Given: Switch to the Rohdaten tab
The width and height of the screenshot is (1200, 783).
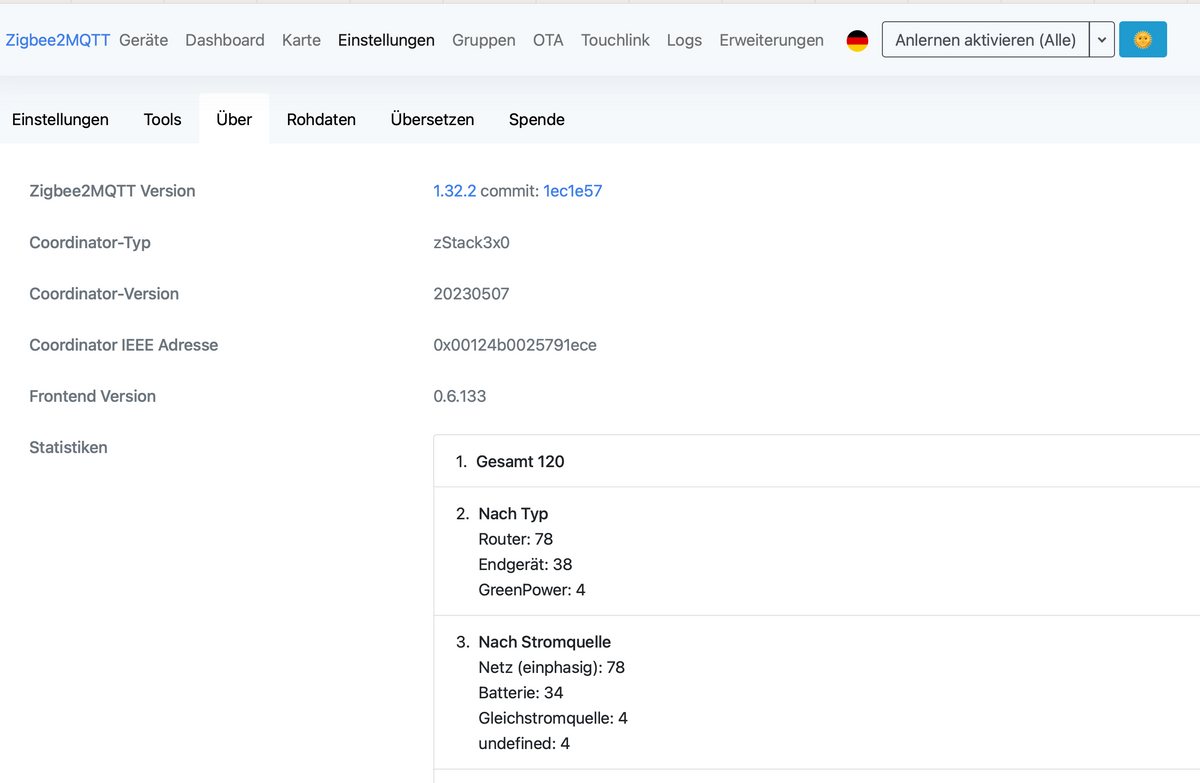Looking at the screenshot, I should pos(321,119).
